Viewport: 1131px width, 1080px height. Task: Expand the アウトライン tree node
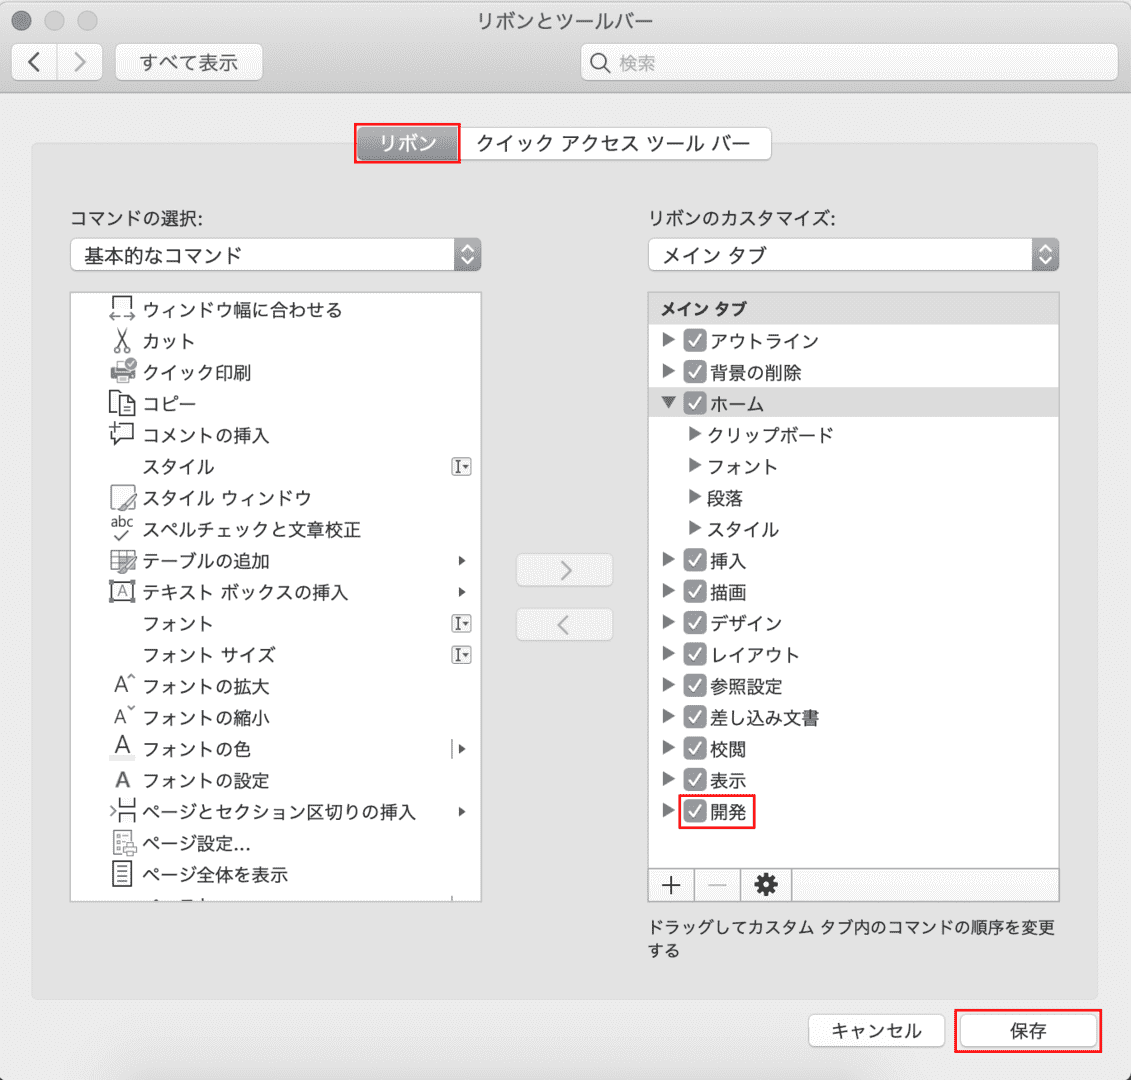[x=668, y=340]
